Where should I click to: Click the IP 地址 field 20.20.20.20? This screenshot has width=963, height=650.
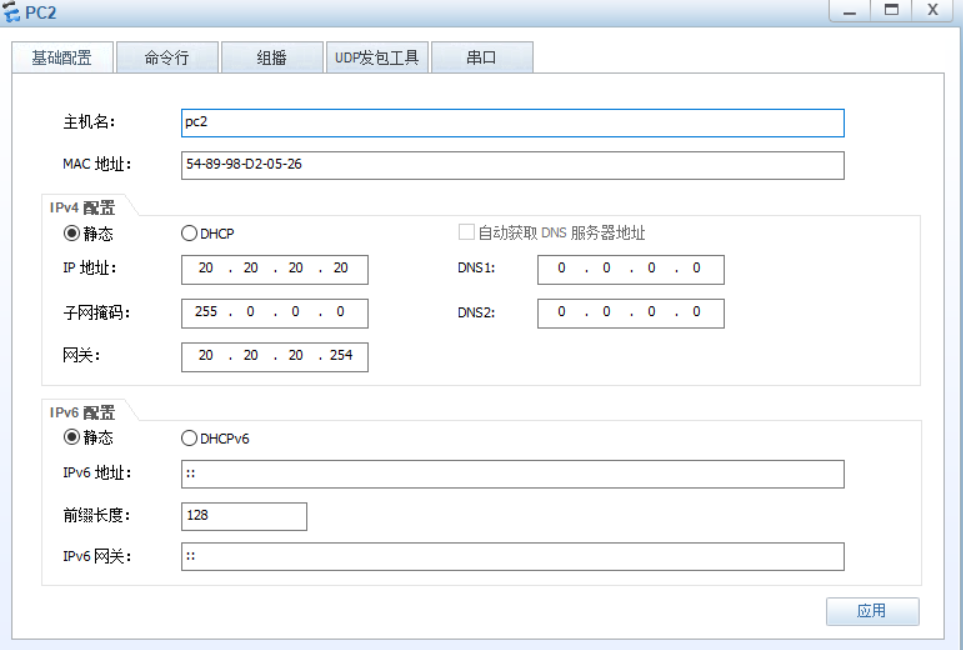(275, 270)
